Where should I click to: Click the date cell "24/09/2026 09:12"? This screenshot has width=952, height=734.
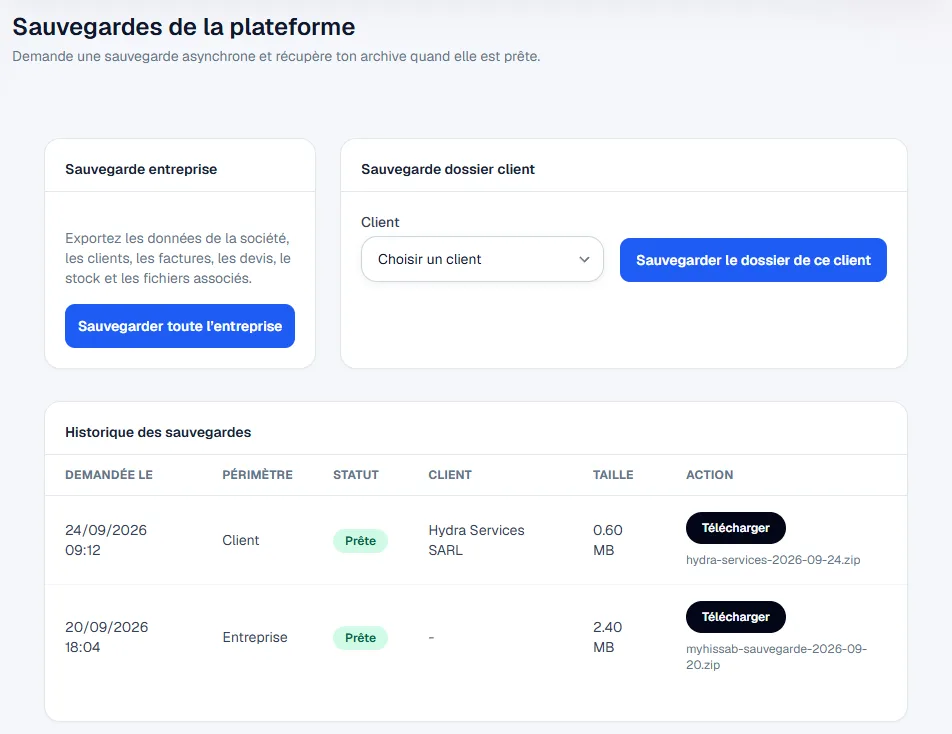(x=106, y=540)
